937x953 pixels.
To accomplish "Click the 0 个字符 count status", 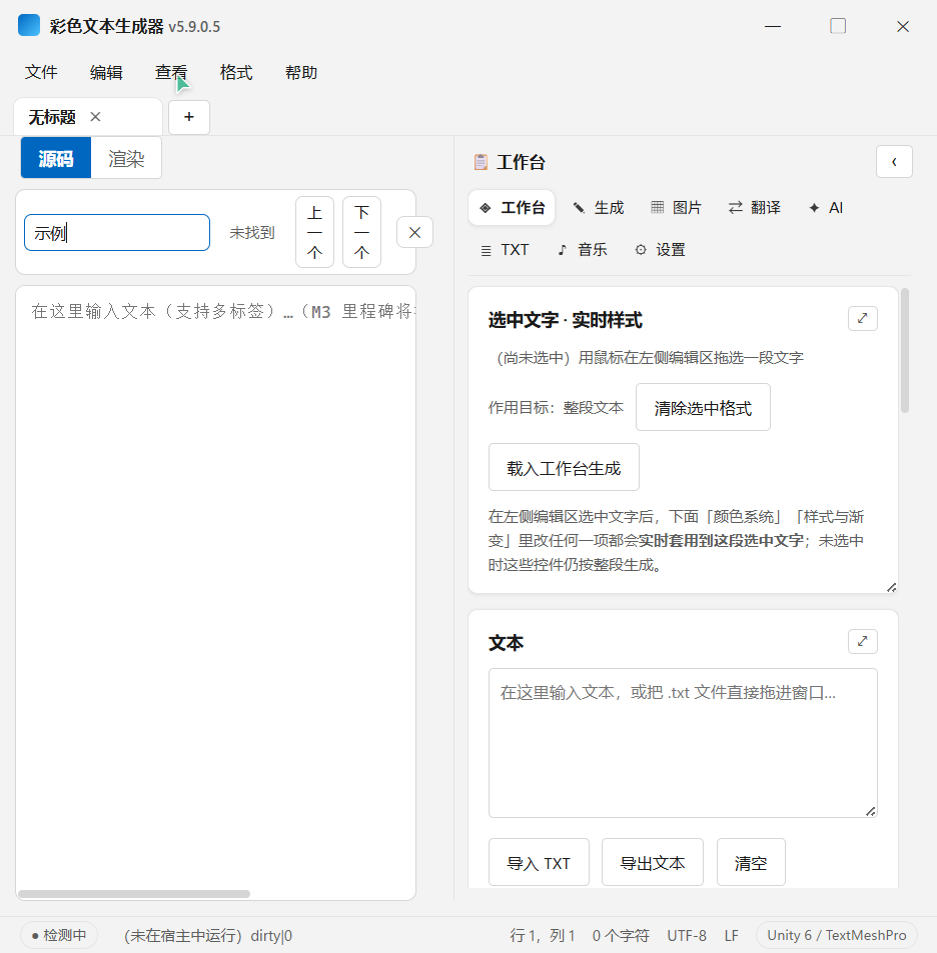I will [x=621, y=935].
